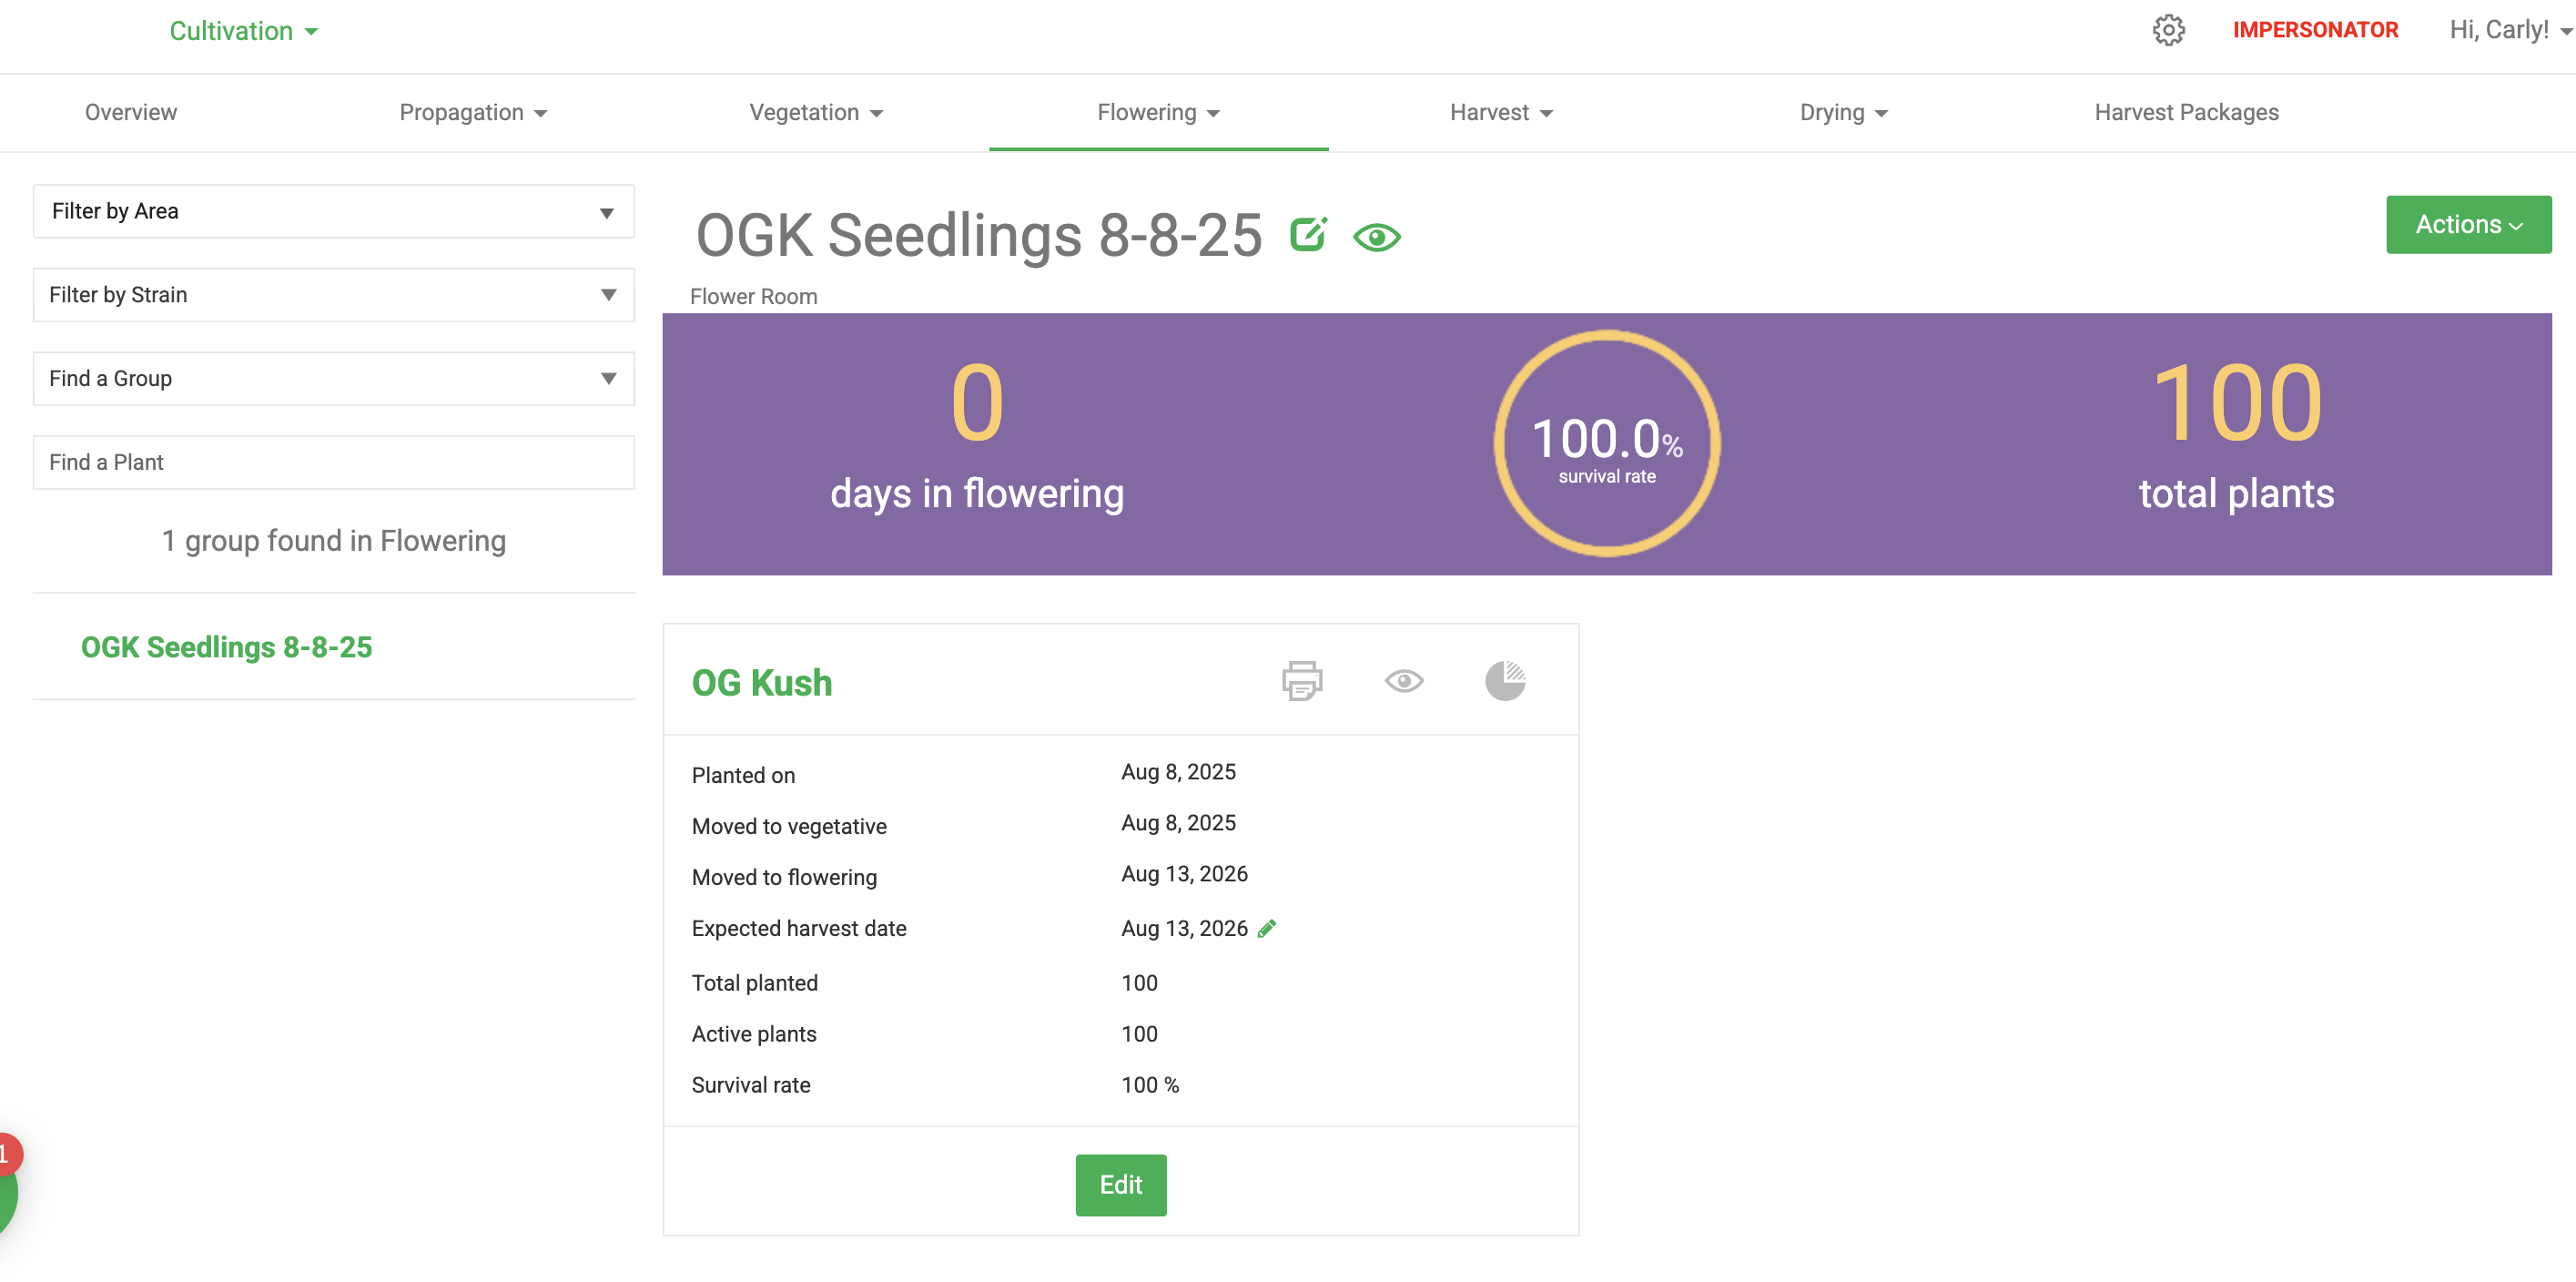Screen dimensions: 2576x1282
Task: Click the survival rate progress circle
Action: coord(1606,443)
